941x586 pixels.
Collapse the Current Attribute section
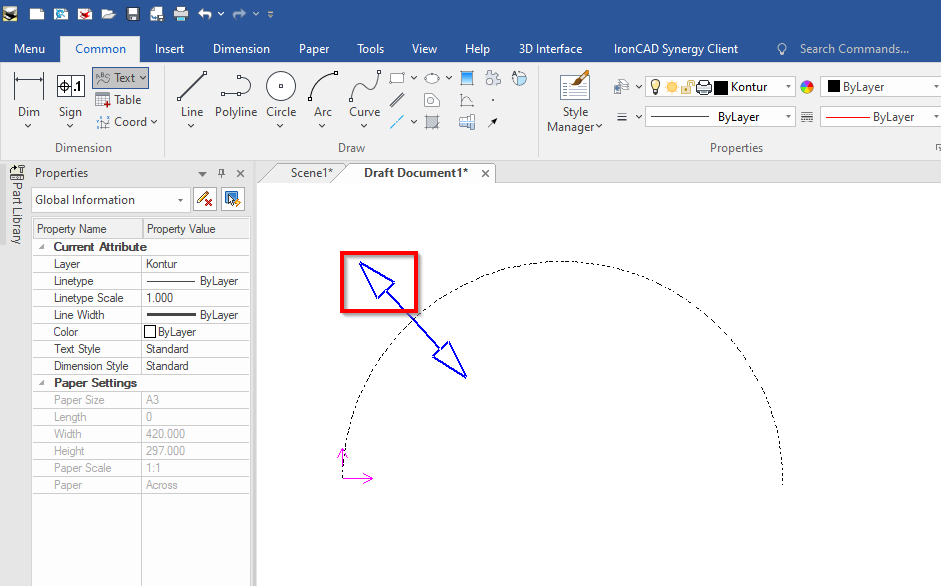point(41,247)
